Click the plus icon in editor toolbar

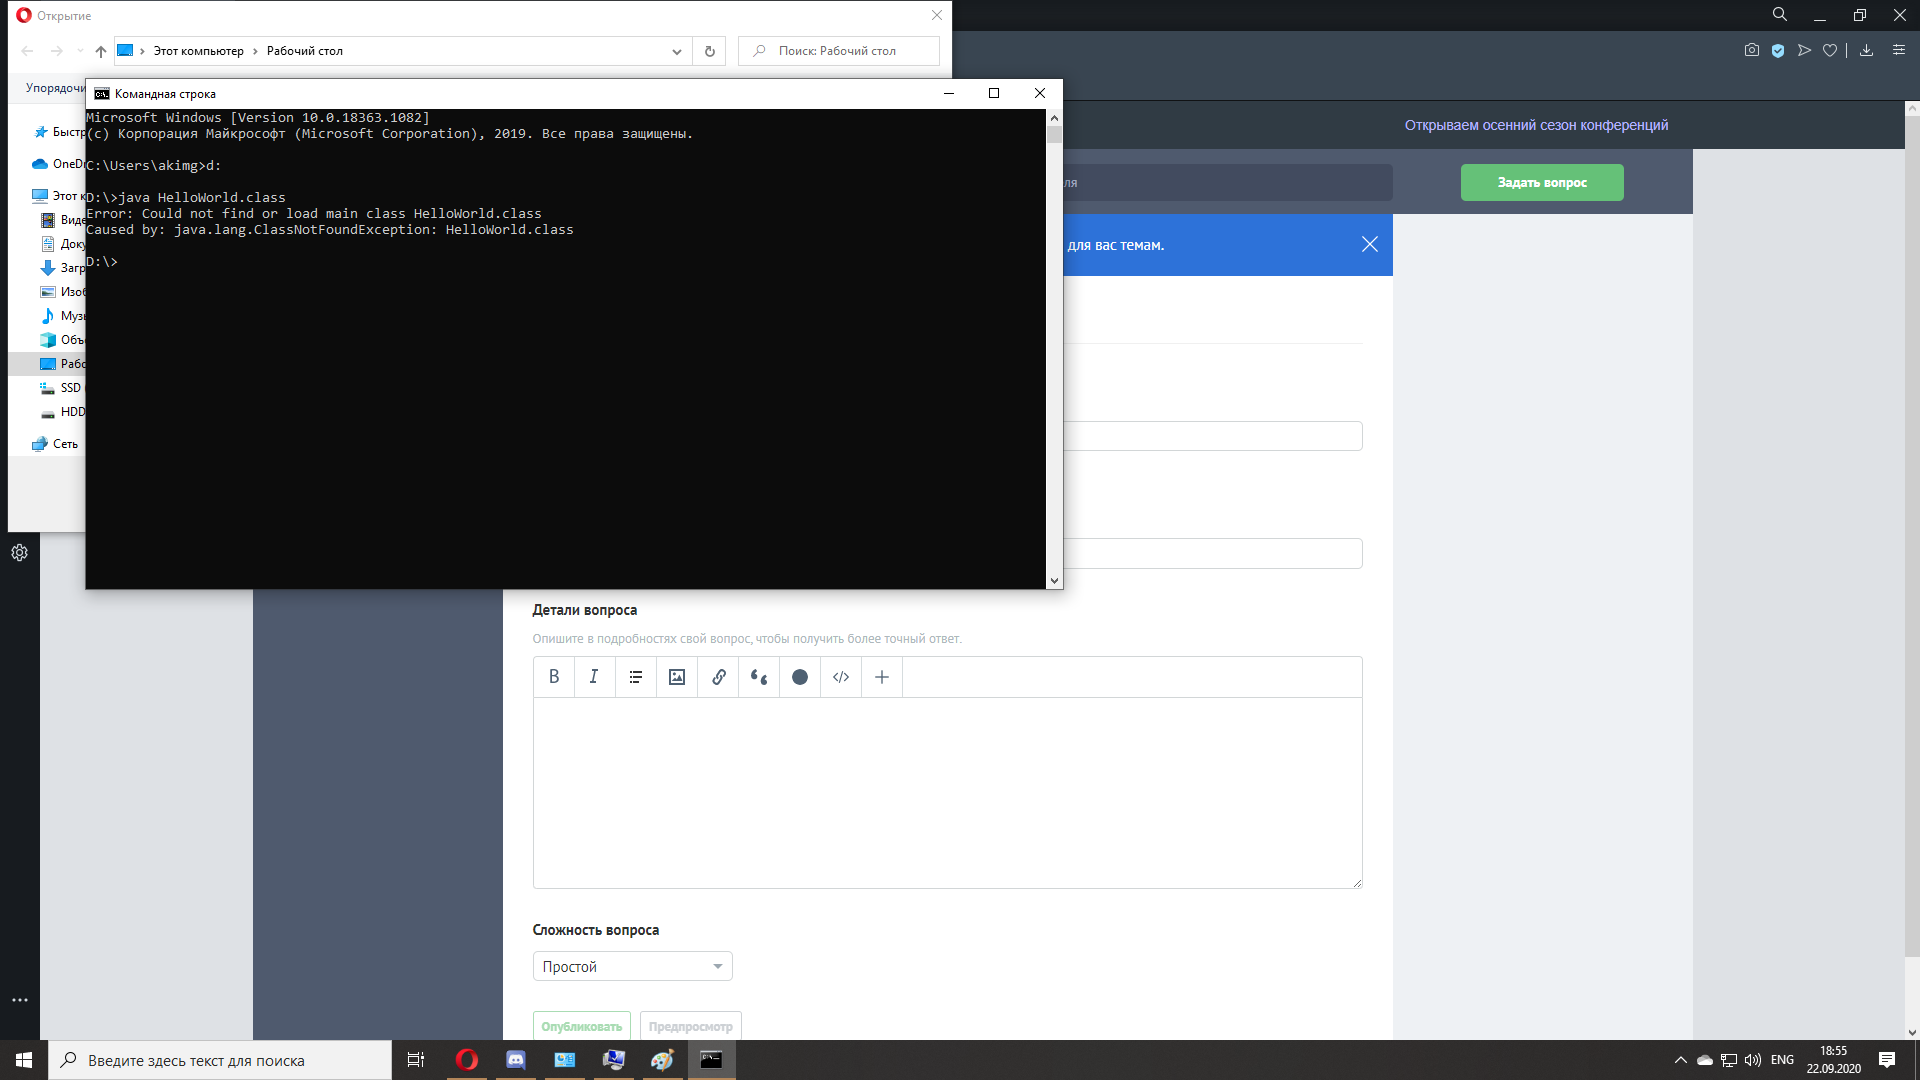coord(882,677)
